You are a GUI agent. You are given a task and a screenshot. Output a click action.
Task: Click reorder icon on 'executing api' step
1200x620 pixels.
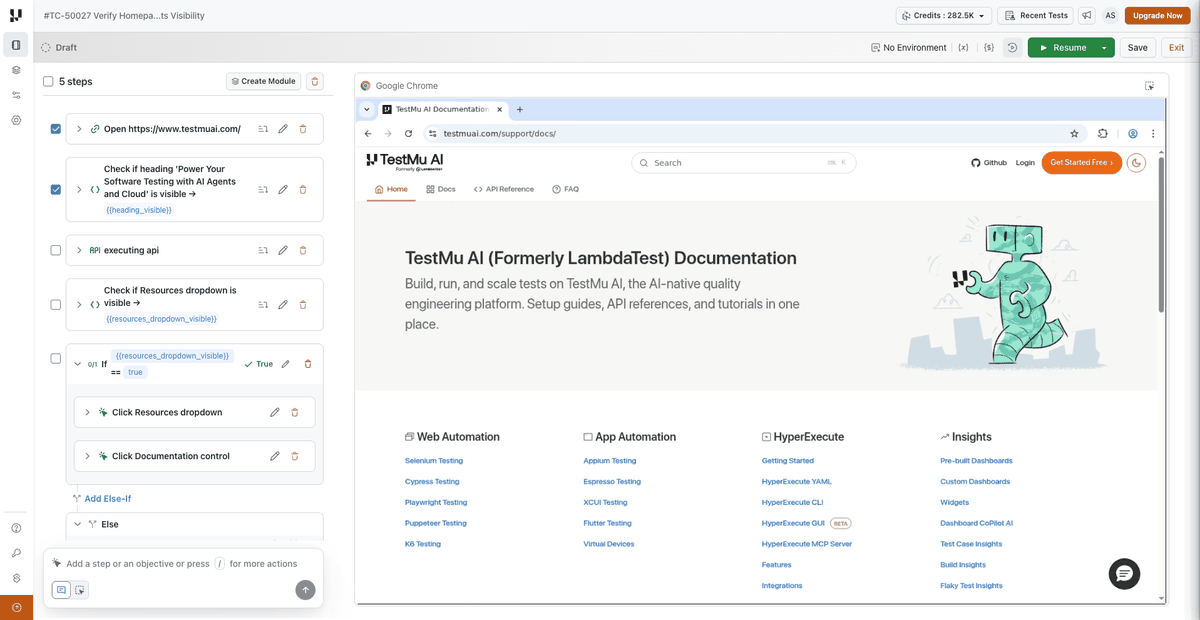(263, 250)
